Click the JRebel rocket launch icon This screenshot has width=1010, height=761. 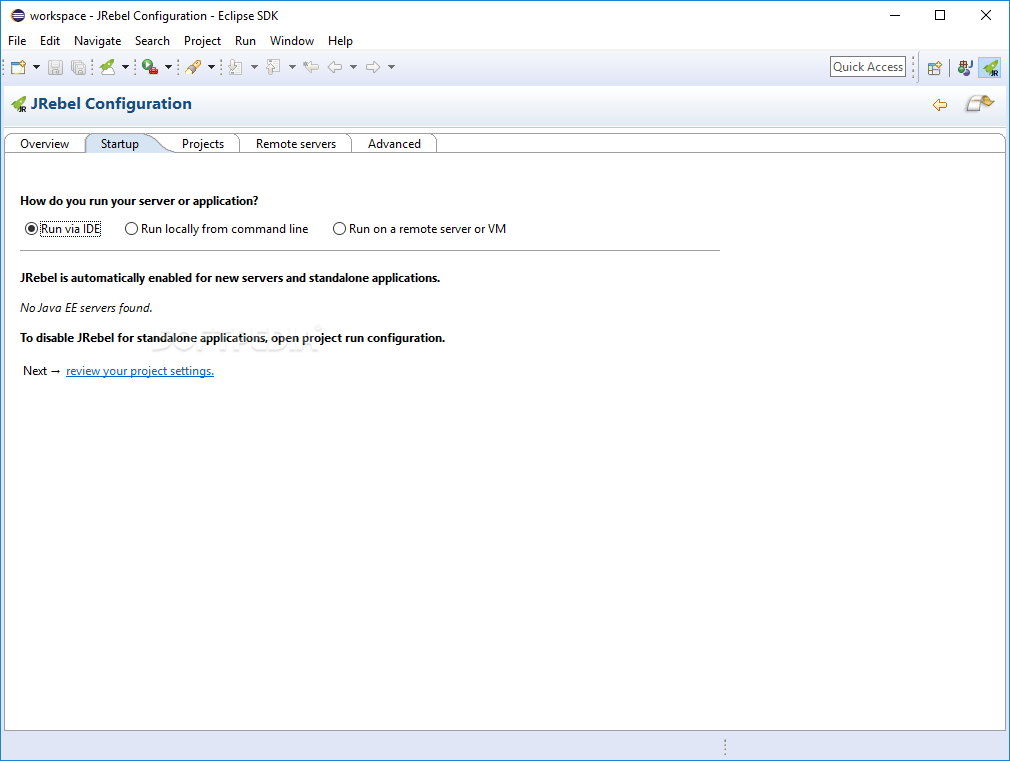[x=108, y=67]
